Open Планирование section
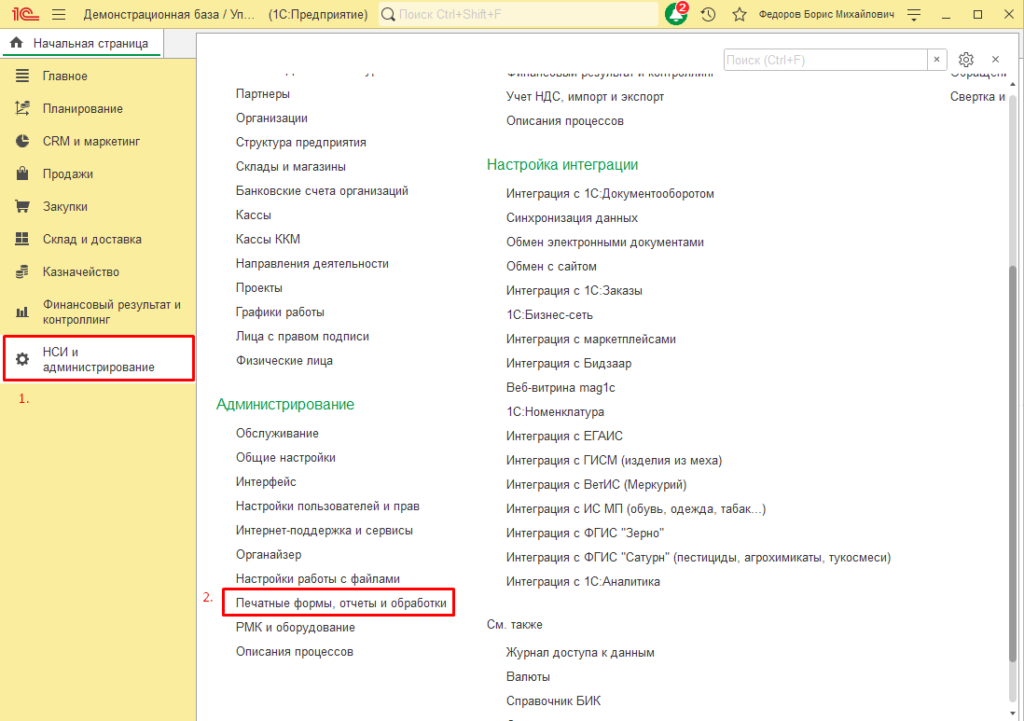The width and height of the screenshot is (1024, 721). [x=98, y=108]
